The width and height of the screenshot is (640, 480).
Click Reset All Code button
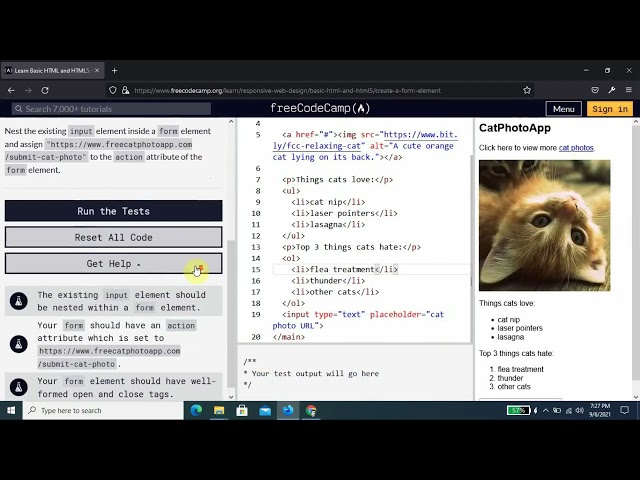(x=113, y=237)
